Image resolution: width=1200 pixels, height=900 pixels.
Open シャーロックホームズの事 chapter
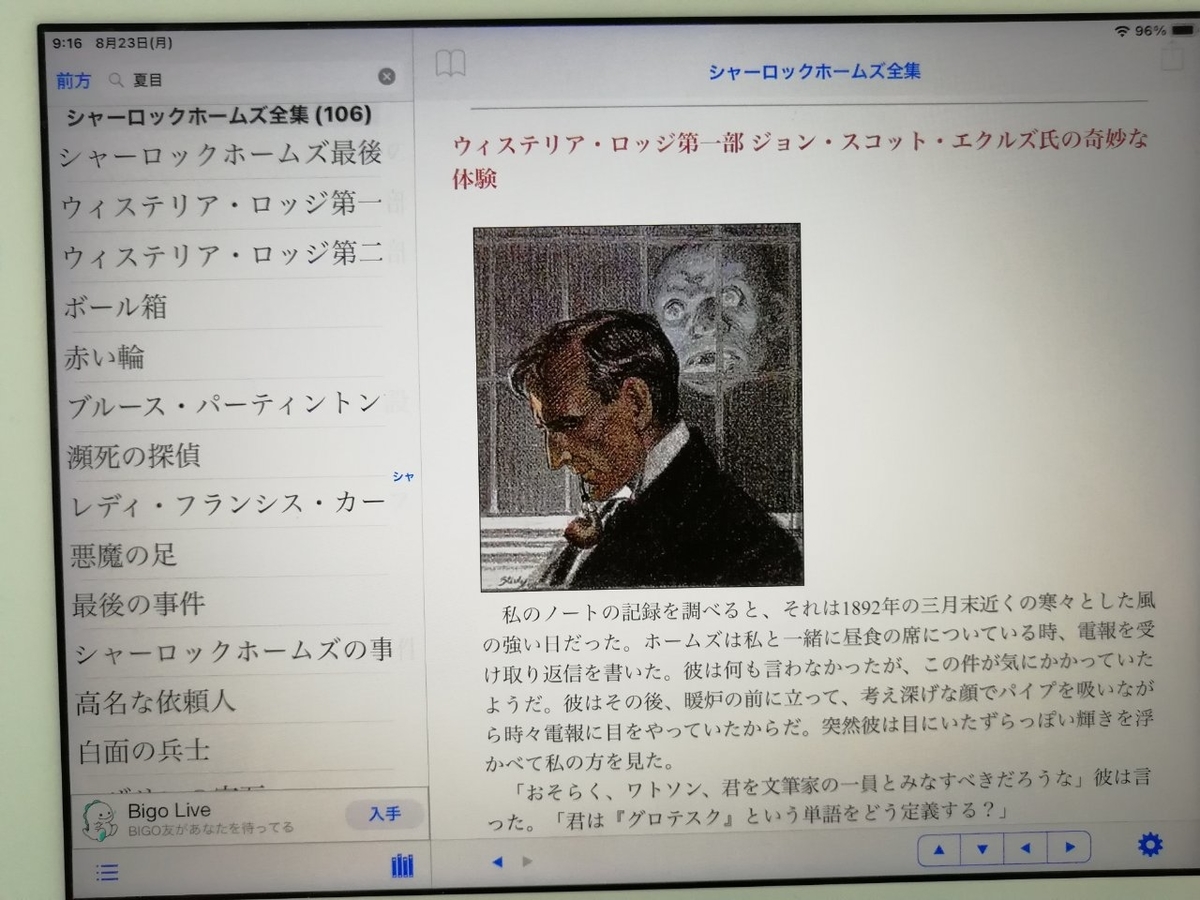[x=231, y=652]
